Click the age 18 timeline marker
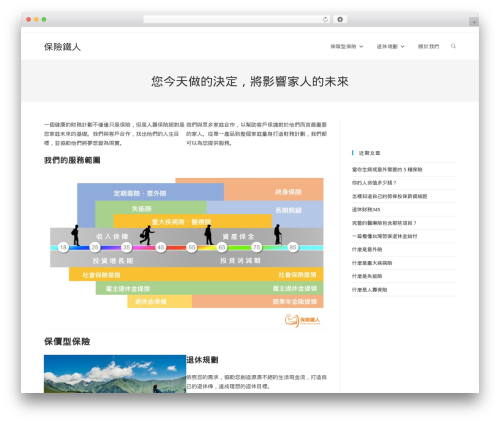Screen dimensions: 500x423 coord(63,247)
